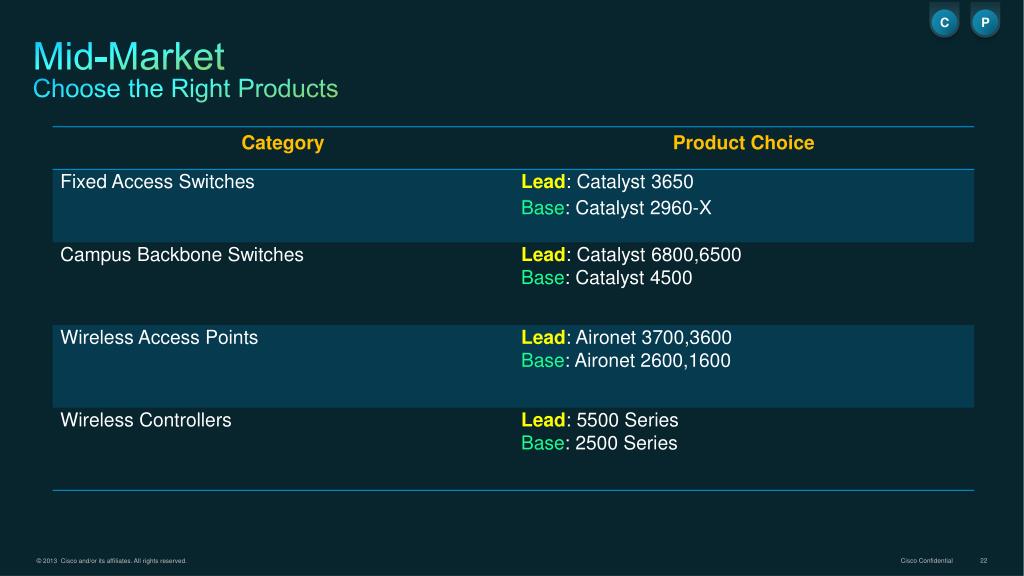Select the Product Choice column header
Image resolution: width=1024 pixels, height=576 pixels.
(x=743, y=143)
